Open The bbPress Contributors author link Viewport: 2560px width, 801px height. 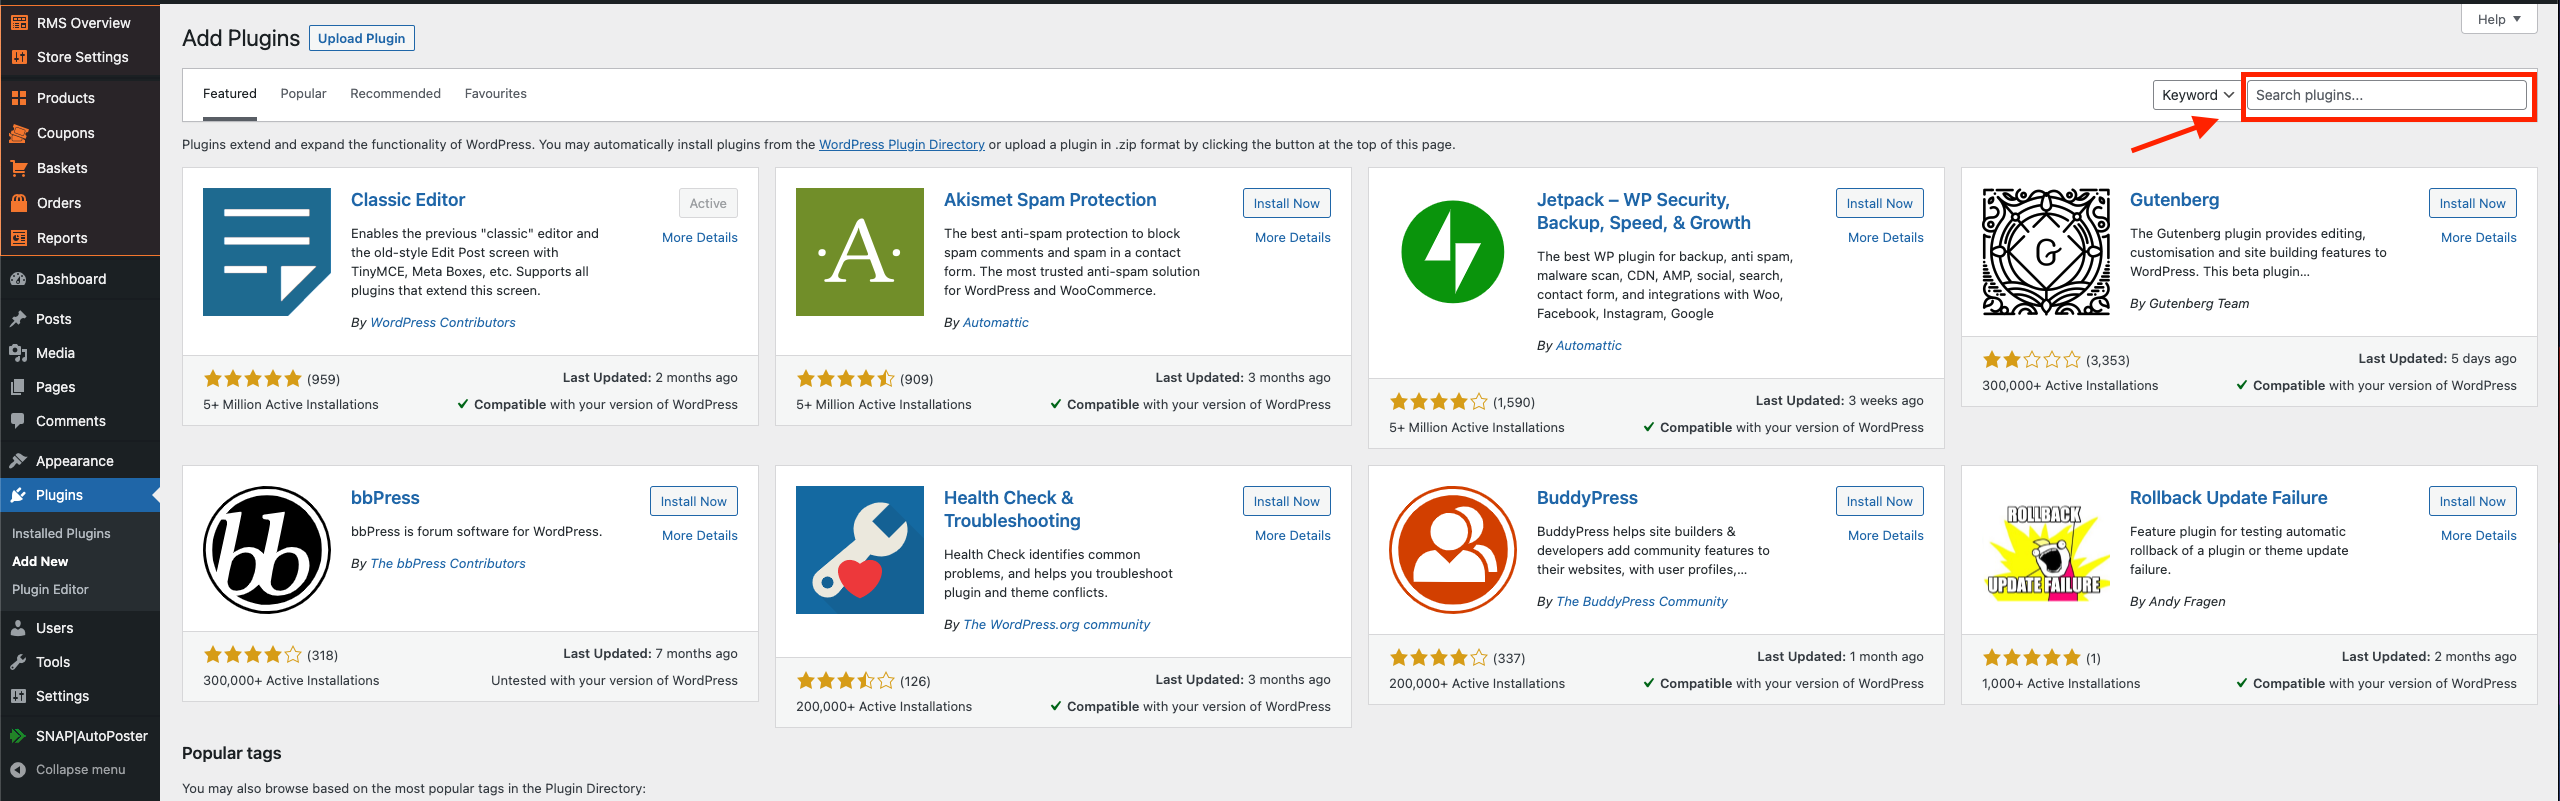[448, 564]
